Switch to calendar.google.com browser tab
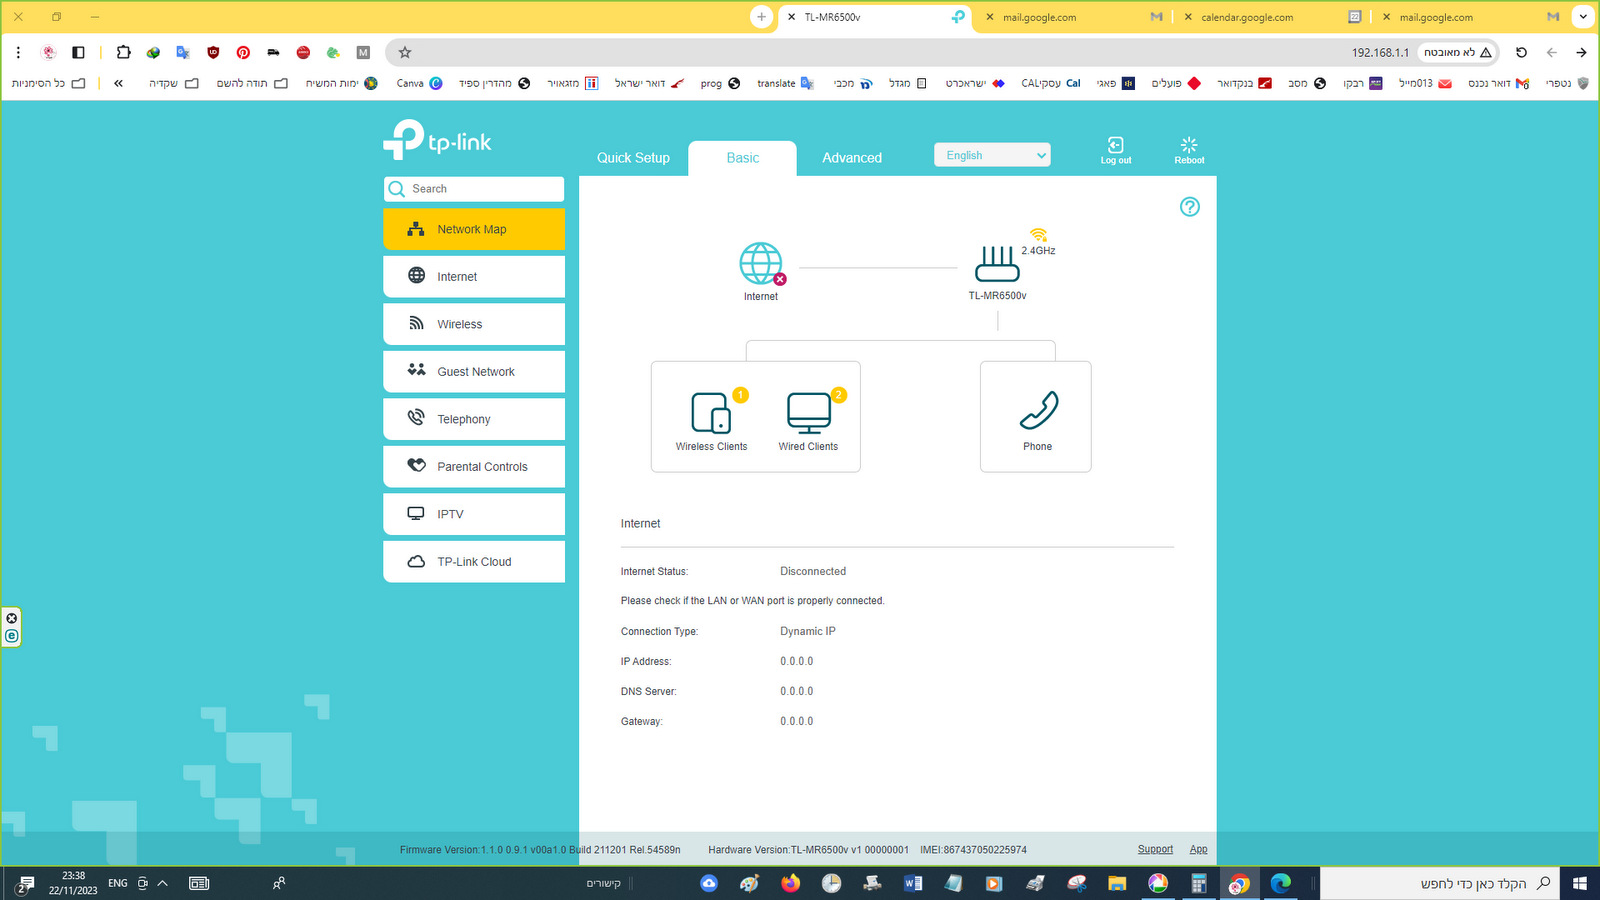This screenshot has width=1600, height=900. pos(1270,17)
